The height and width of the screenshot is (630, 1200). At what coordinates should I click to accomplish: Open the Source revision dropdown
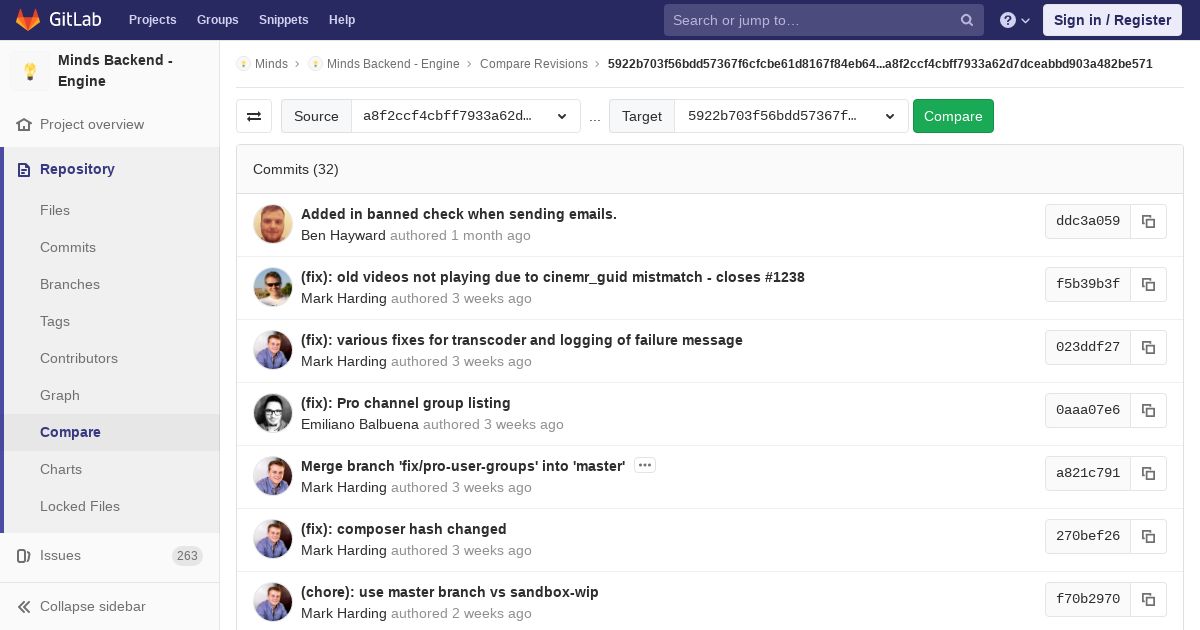pos(466,116)
